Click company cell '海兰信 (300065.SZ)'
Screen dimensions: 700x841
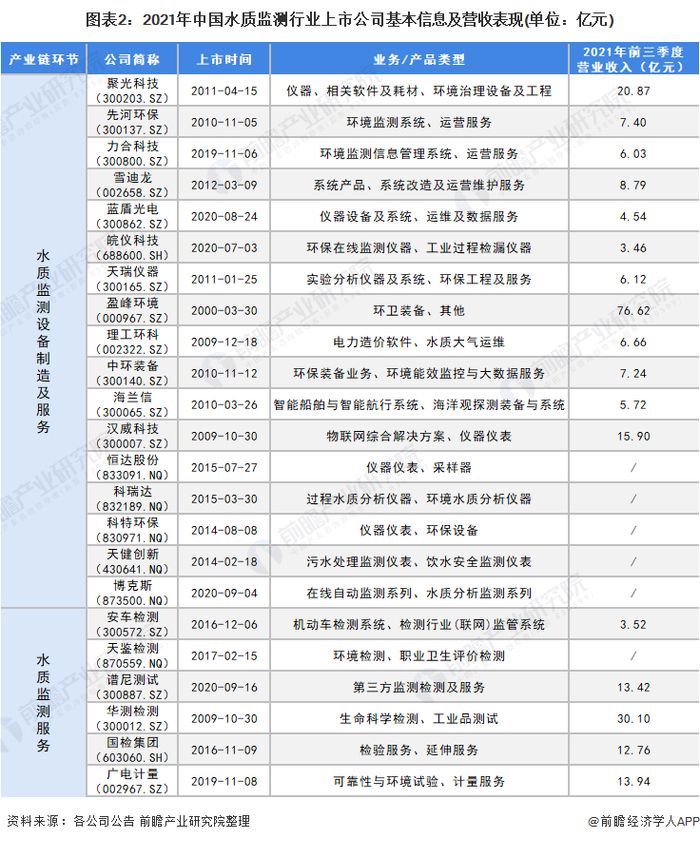pos(132,404)
